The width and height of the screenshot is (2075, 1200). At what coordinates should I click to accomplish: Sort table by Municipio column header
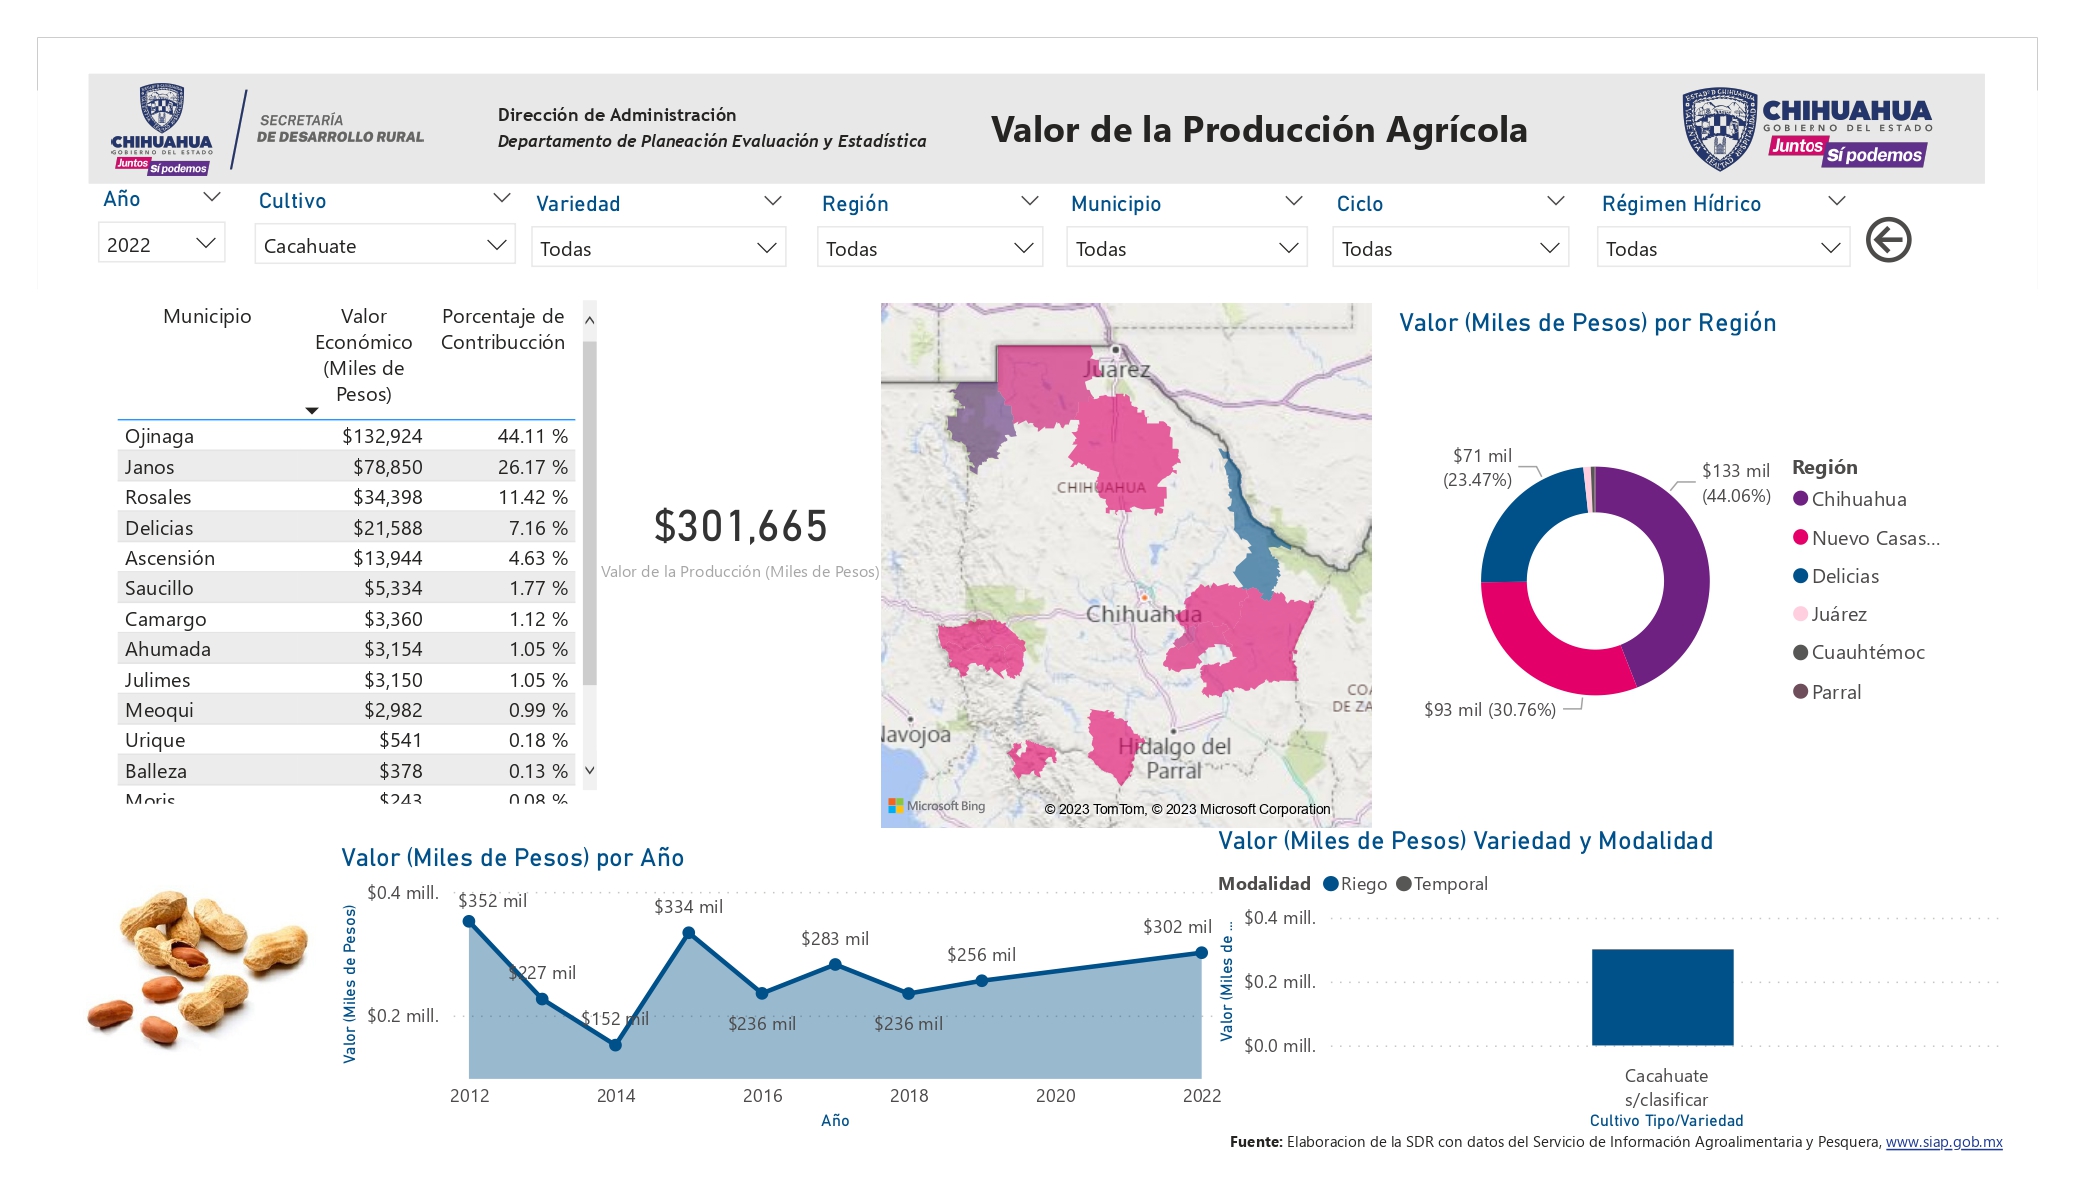point(207,316)
